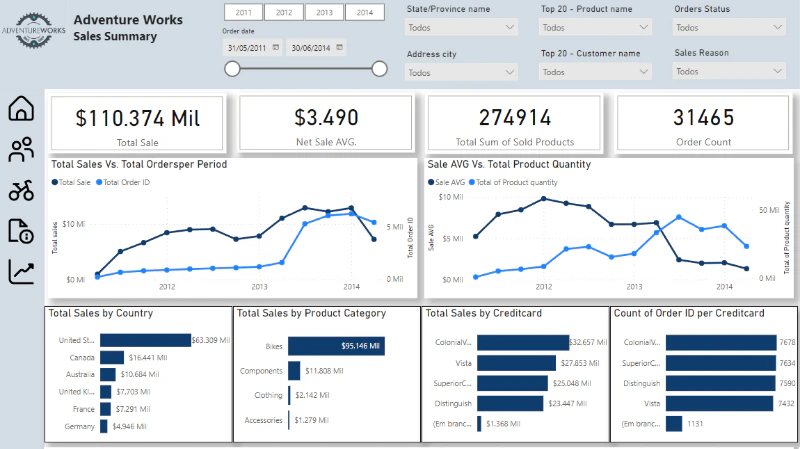Open the Products page bicycle icon

click(x=21, y=190)
